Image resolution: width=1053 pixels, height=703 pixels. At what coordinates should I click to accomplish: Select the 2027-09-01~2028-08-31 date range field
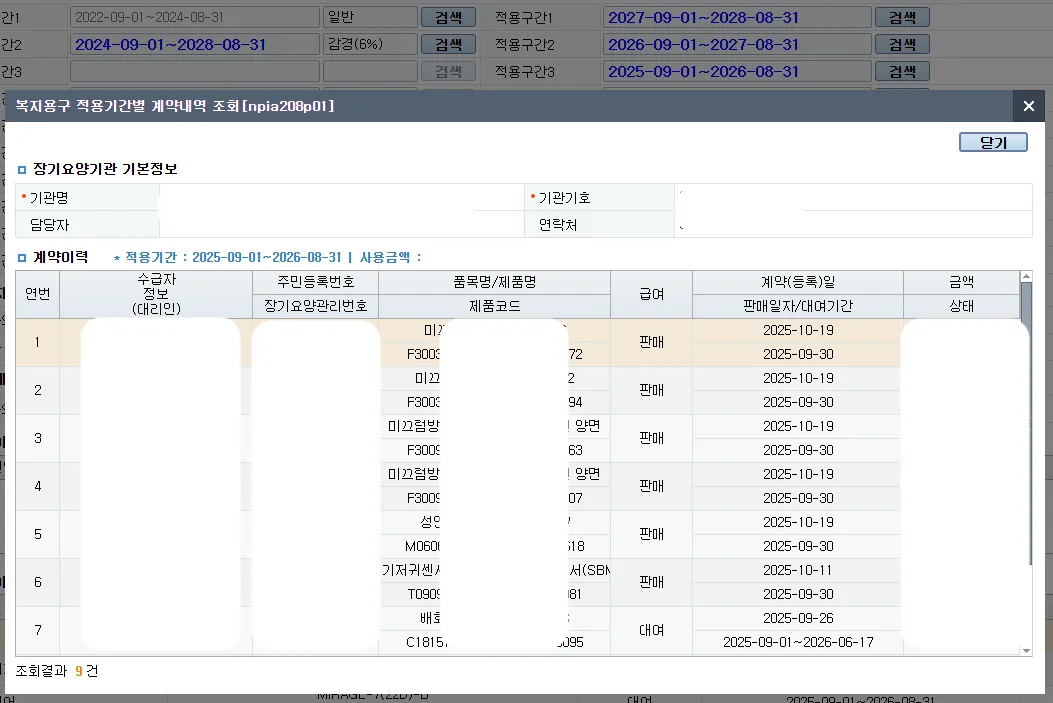(x=735, y=17)
